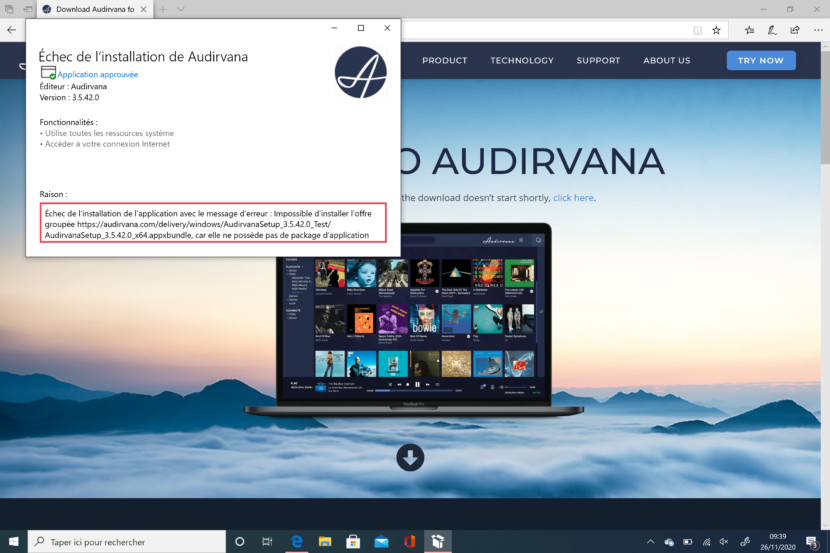Open Microsoft Store from taskbar

pos(353,541)
